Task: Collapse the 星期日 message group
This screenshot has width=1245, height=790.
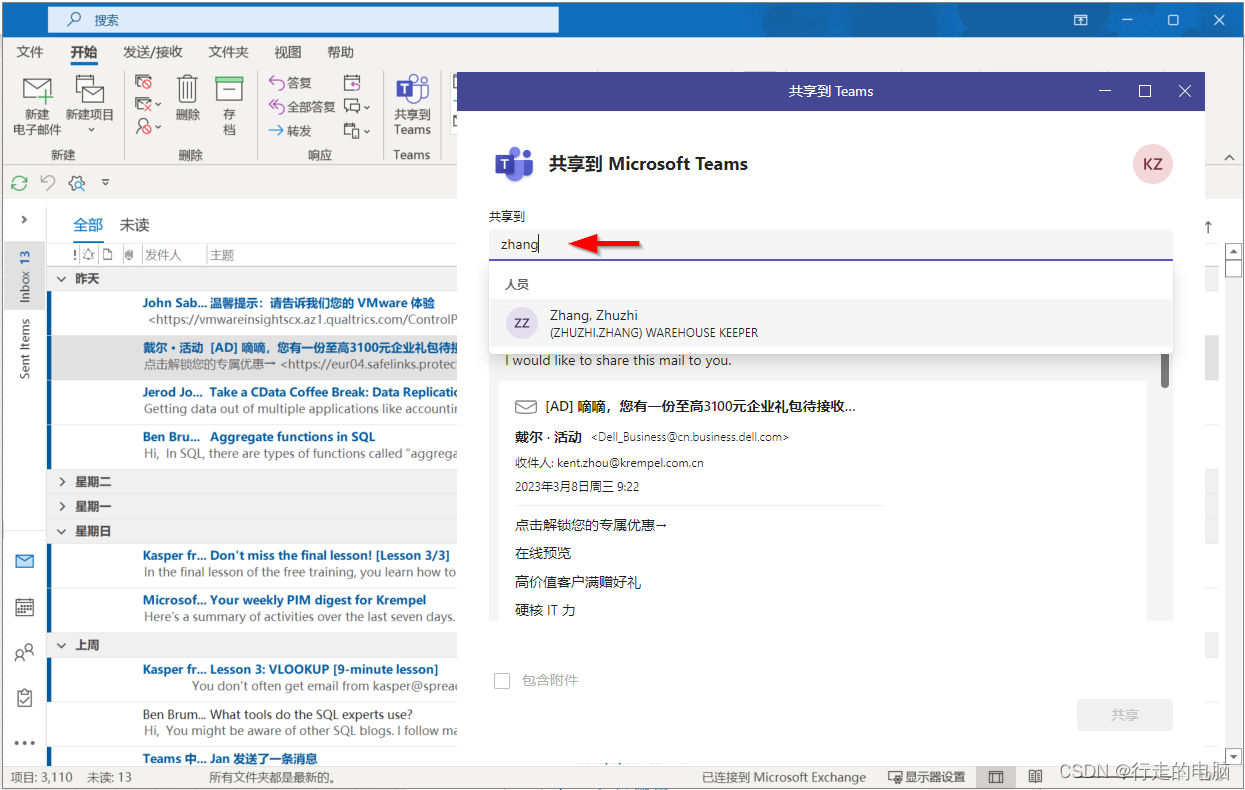Action: click(61, 532)
